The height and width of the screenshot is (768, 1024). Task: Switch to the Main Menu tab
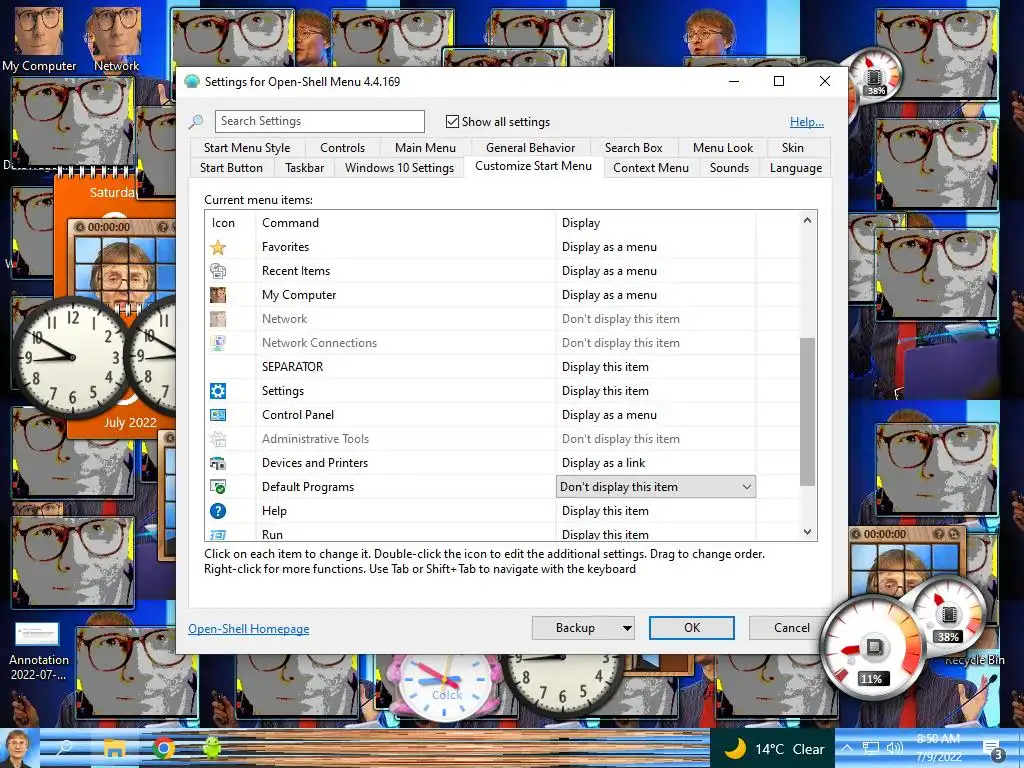[425, 148]
